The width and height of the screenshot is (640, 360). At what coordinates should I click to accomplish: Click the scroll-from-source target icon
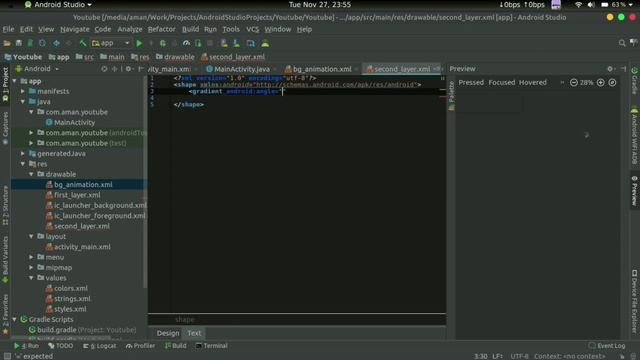point(104,69)
